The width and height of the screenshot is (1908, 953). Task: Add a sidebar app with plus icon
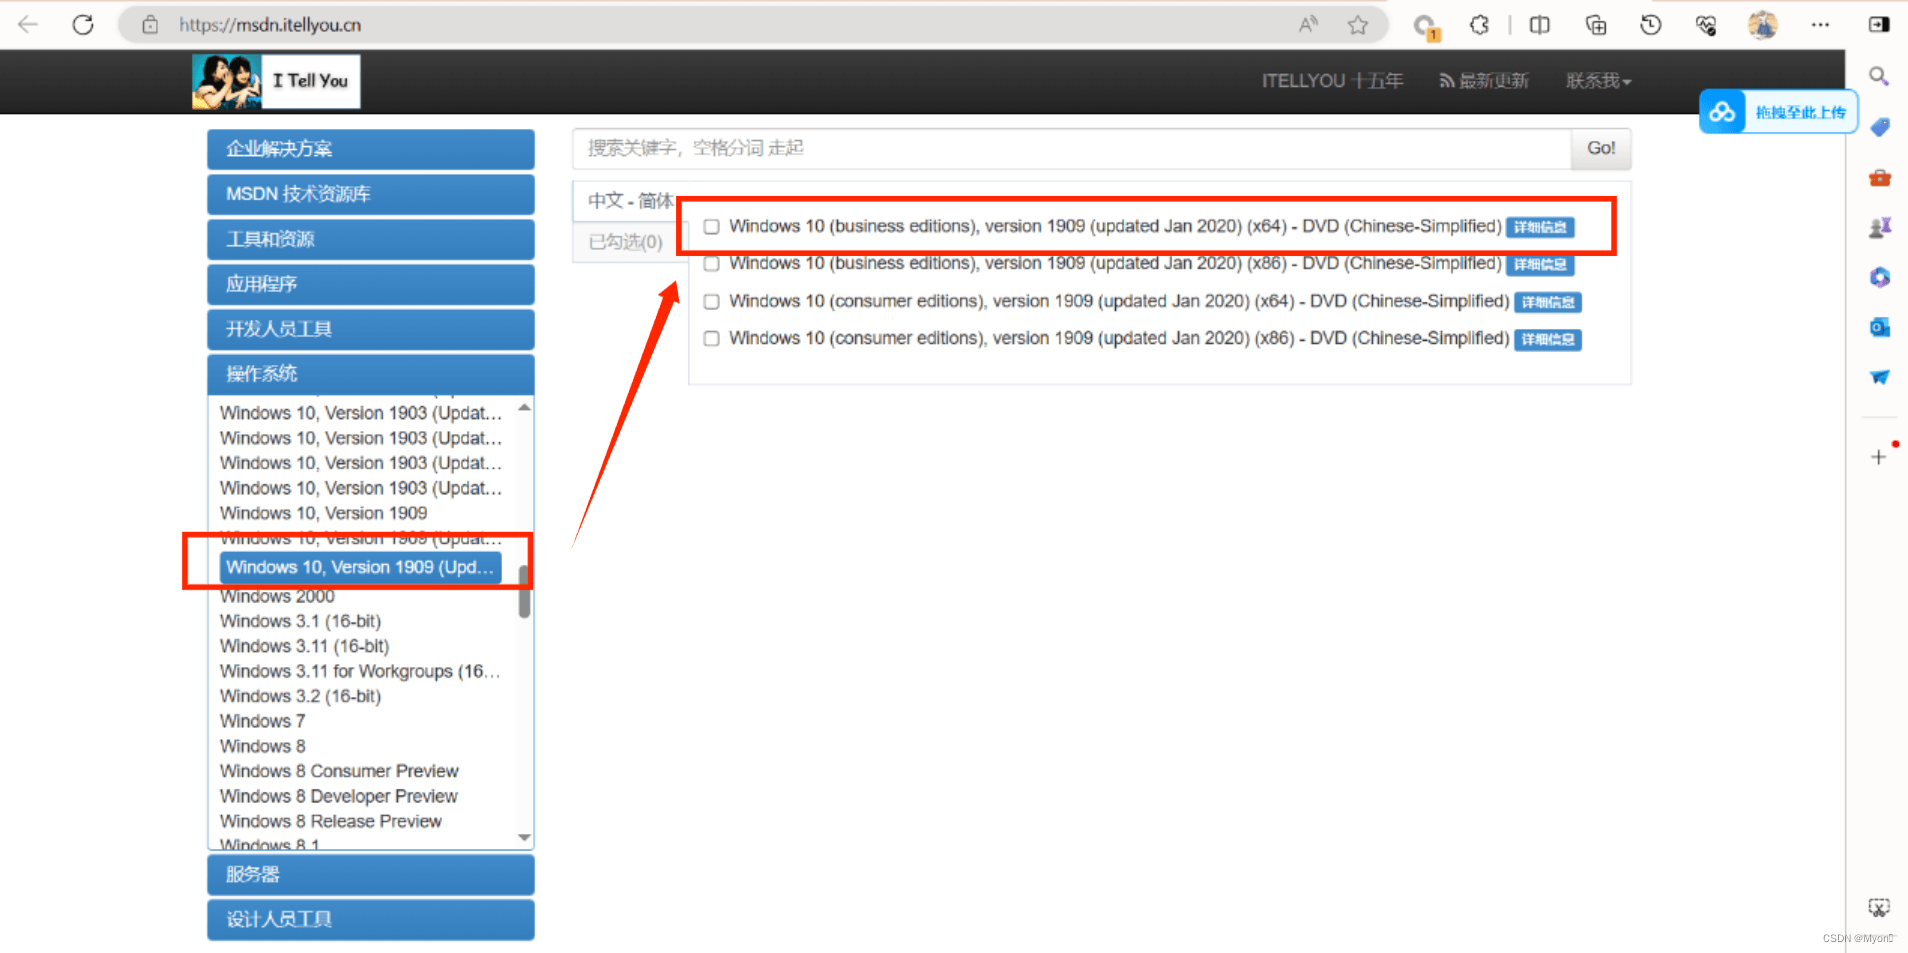click(1878, 457)
